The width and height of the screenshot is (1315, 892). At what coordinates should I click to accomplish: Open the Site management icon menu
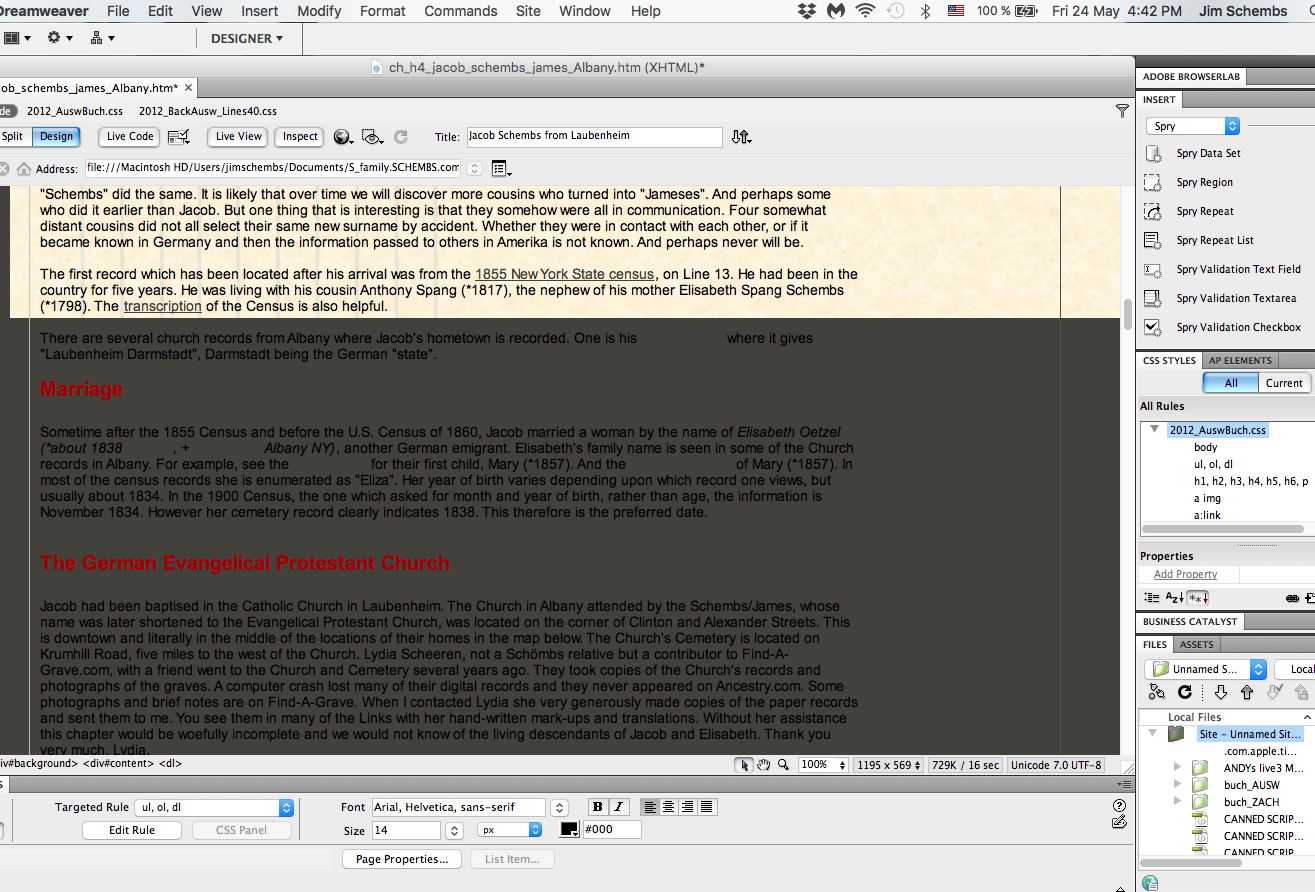[x=102, y=38]
